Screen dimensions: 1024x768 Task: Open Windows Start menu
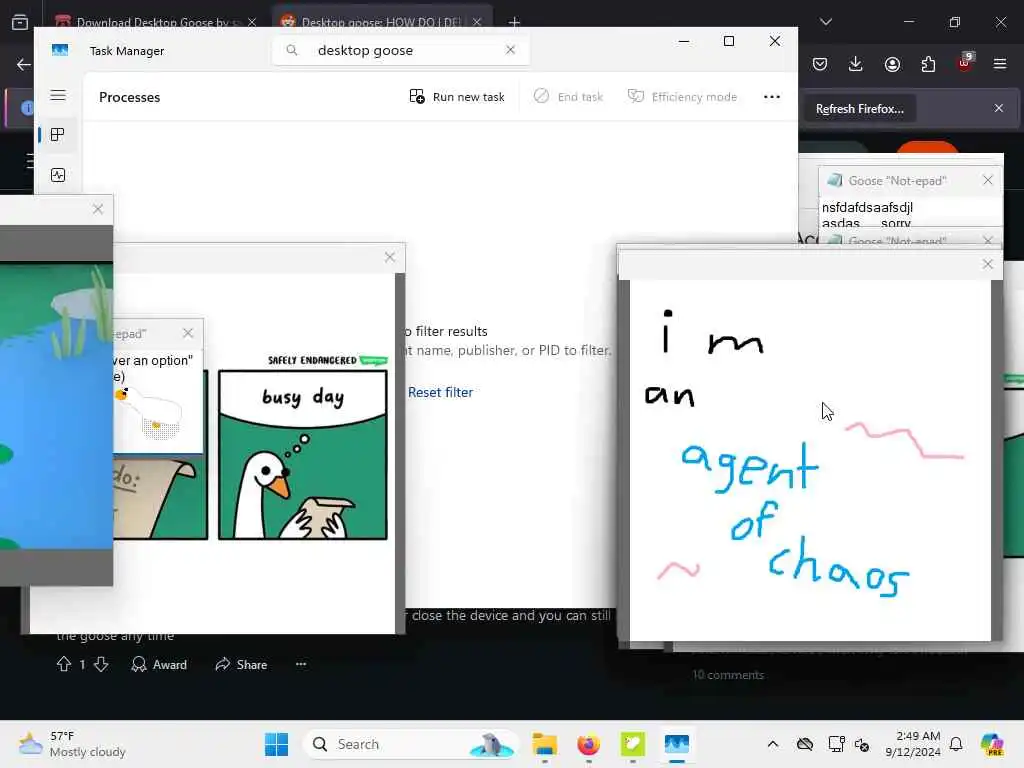coord(276,744)
